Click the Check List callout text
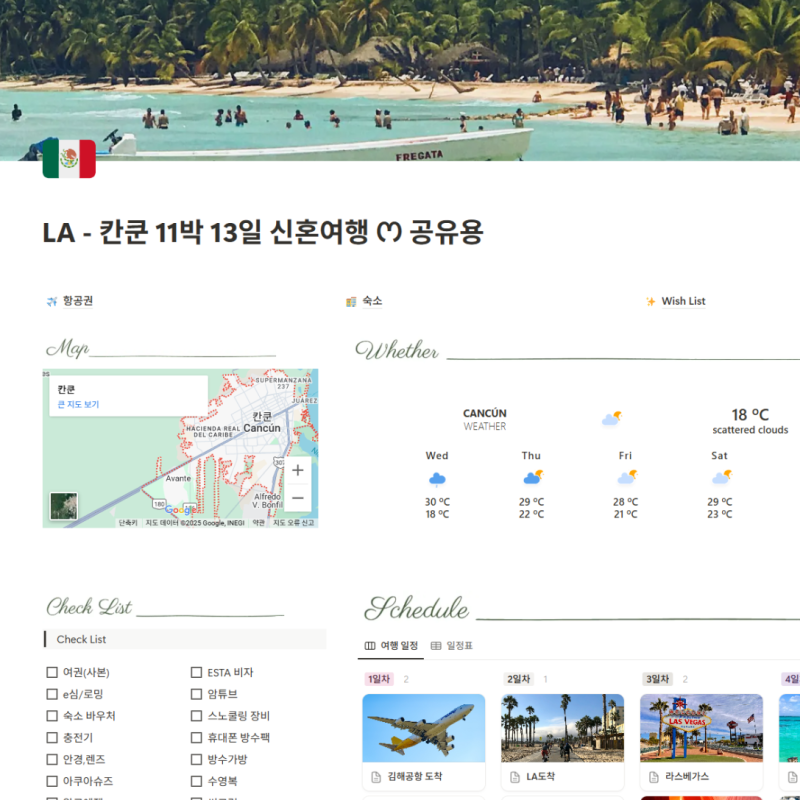The width and height of the screenshot is (800, 800). pyautogui.click(x=81, y=639)
